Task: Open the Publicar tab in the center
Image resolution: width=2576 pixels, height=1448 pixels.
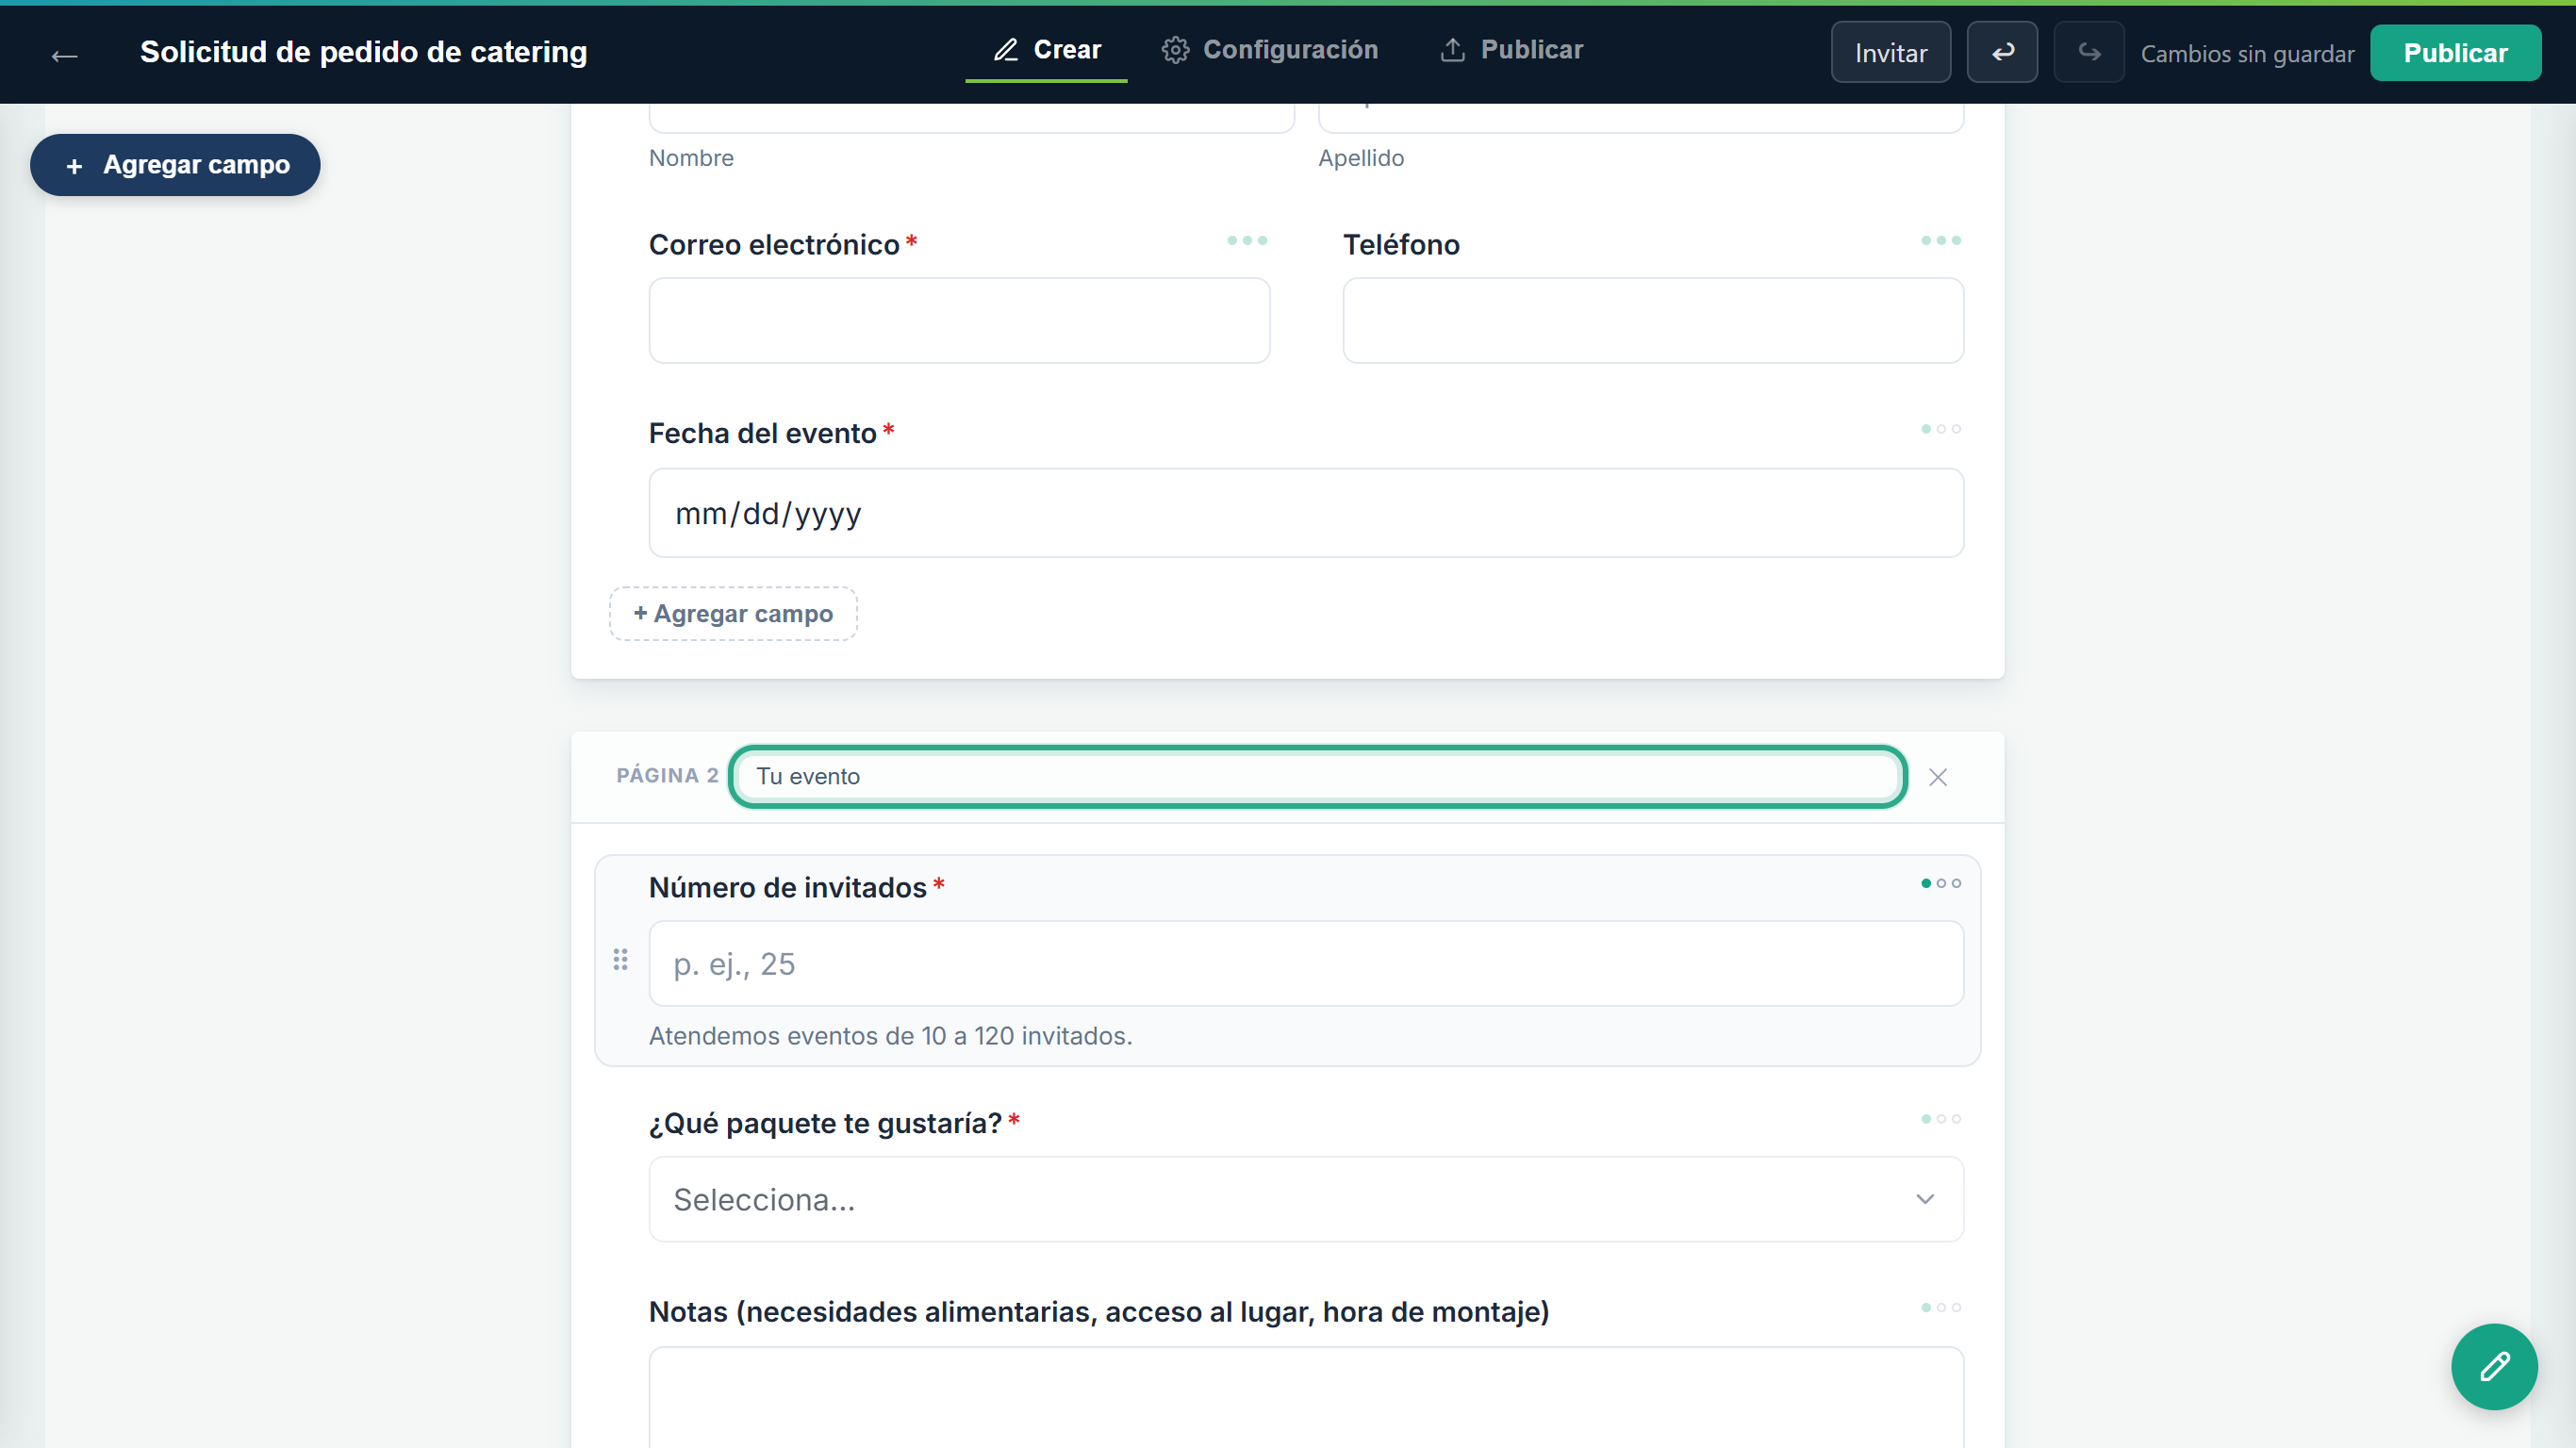Action: click(1511, 50)
